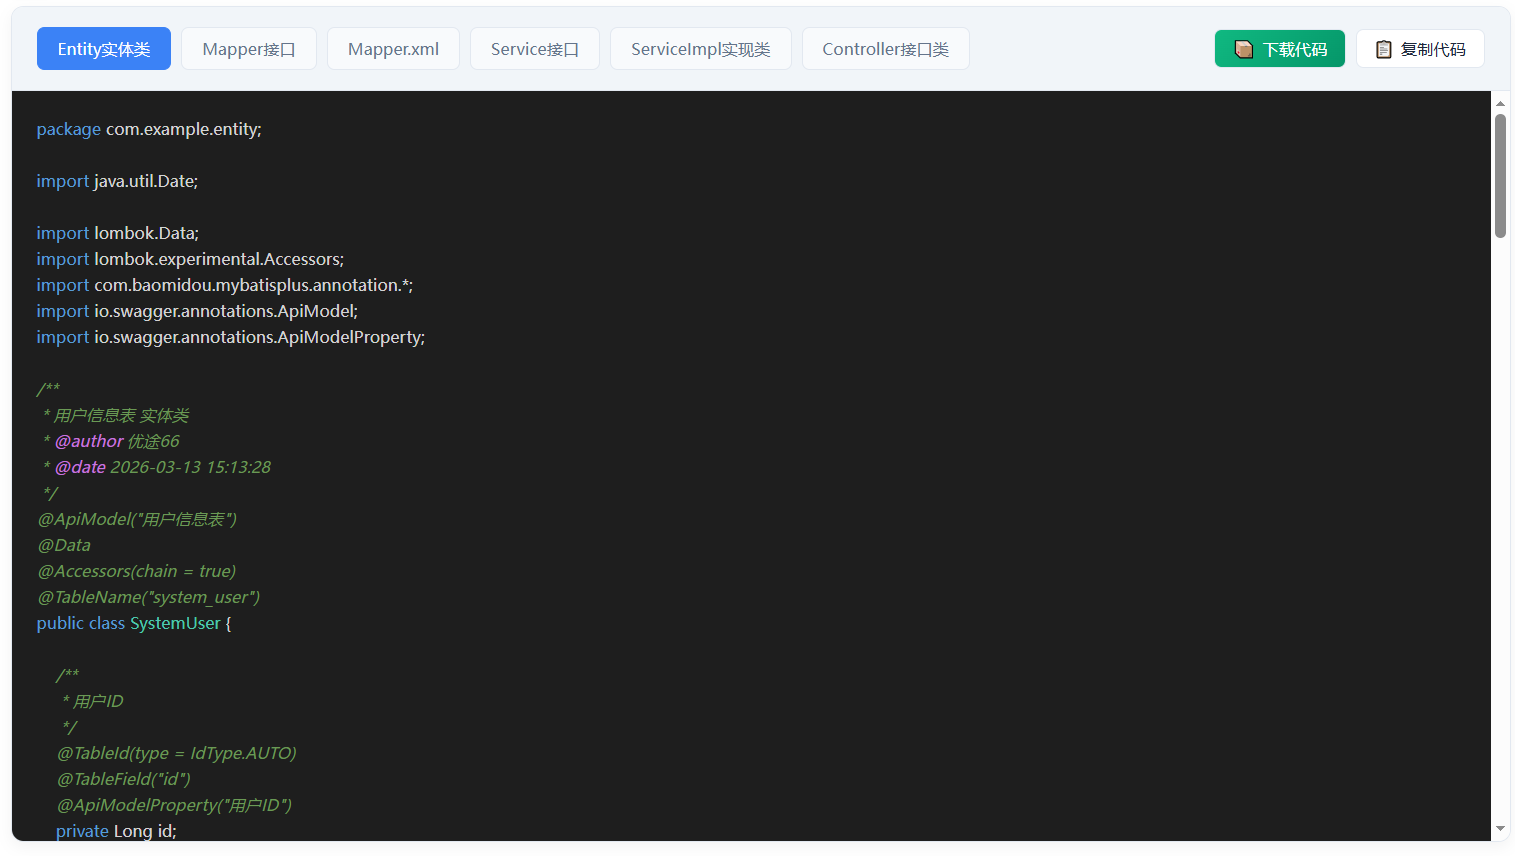
Task: Click the package icon on download button
Action: [1243, 49]
